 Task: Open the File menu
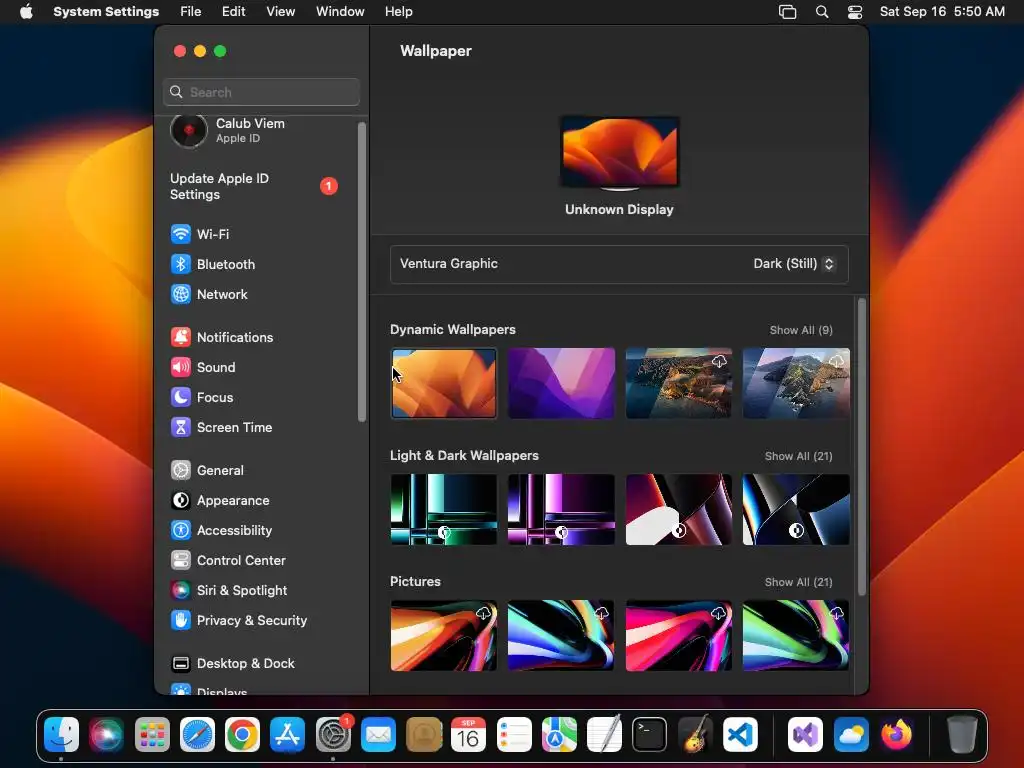pos(191,12)
